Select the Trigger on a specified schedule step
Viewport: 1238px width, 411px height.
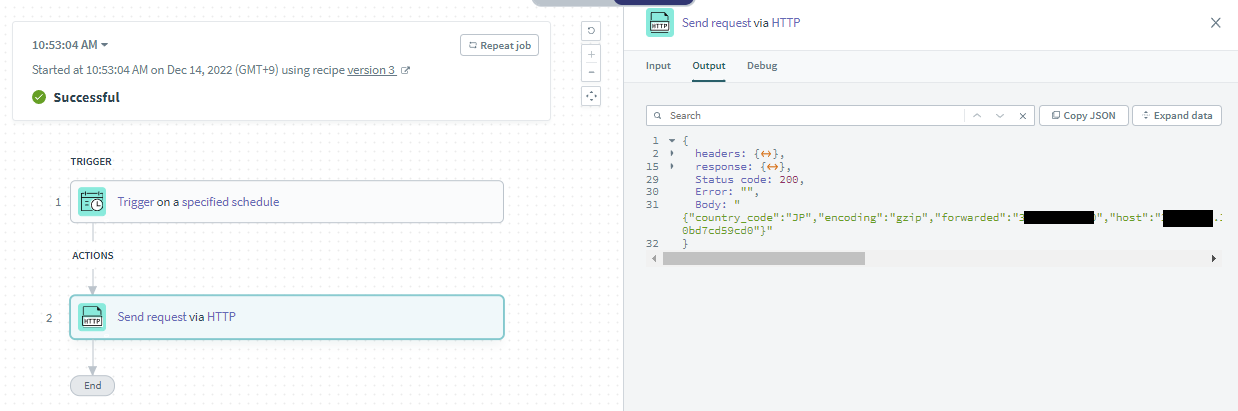pos(286,201)
